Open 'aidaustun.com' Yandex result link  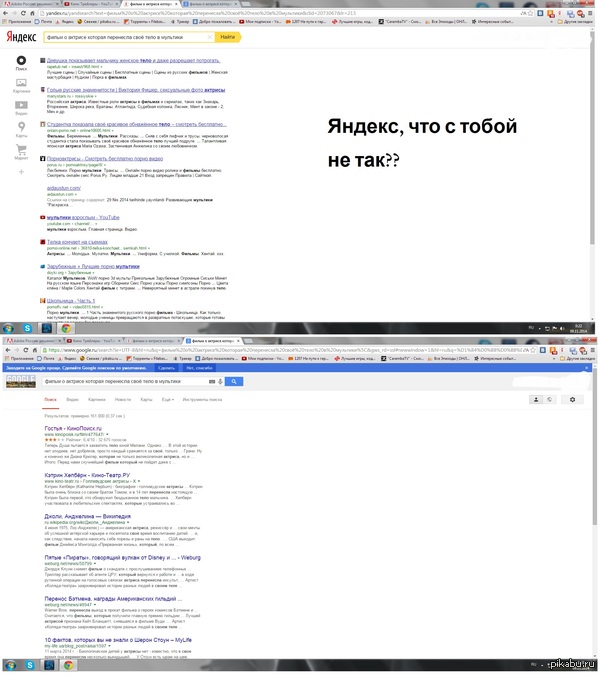pyautogui.click(x=64, y=189)
